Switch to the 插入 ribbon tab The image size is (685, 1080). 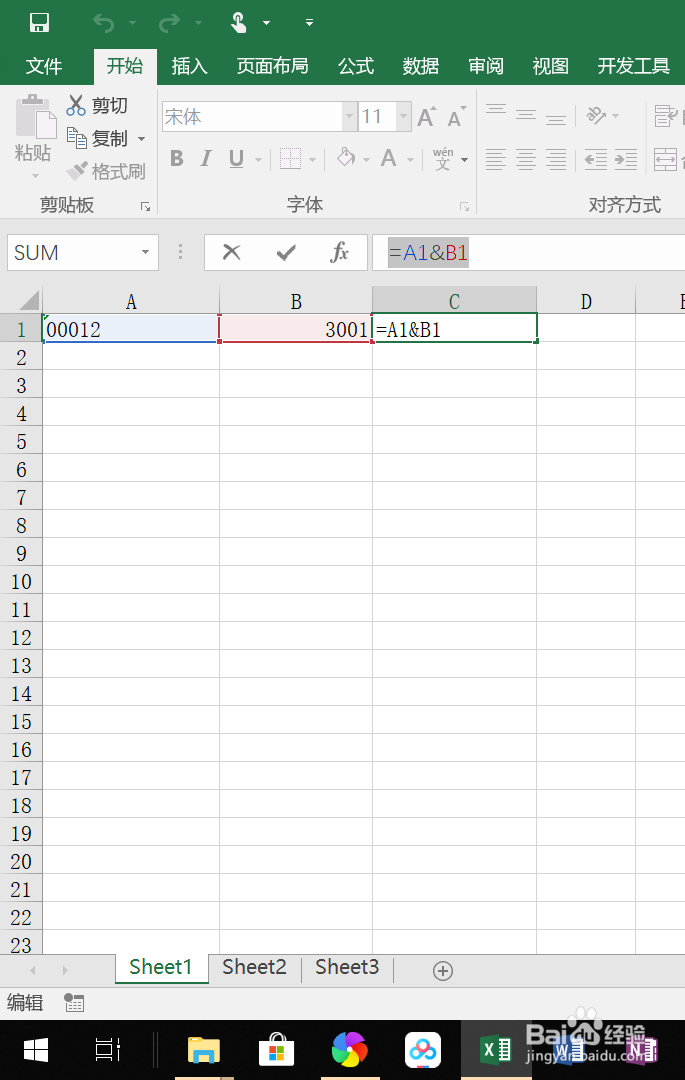pos(189,66)
